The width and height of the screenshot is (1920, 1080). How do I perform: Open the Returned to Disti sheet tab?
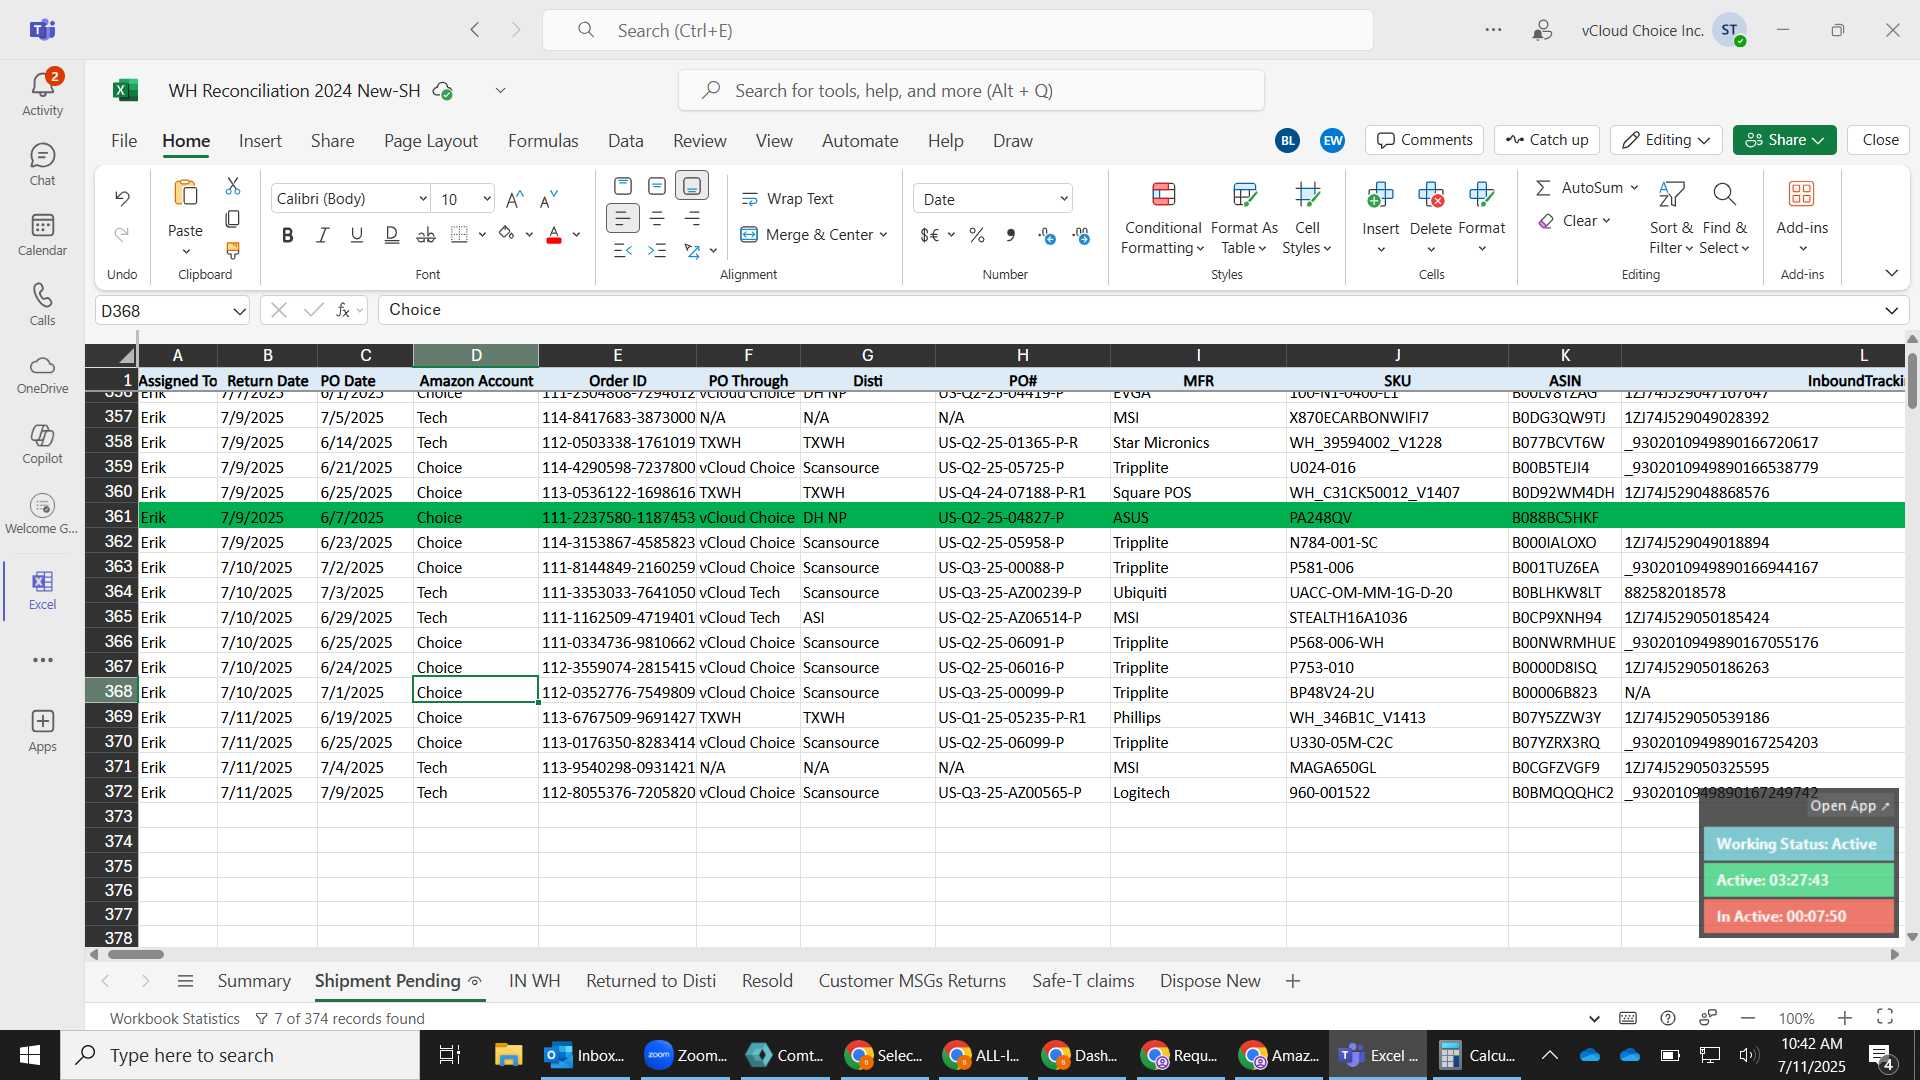click(x=651, y=981)
